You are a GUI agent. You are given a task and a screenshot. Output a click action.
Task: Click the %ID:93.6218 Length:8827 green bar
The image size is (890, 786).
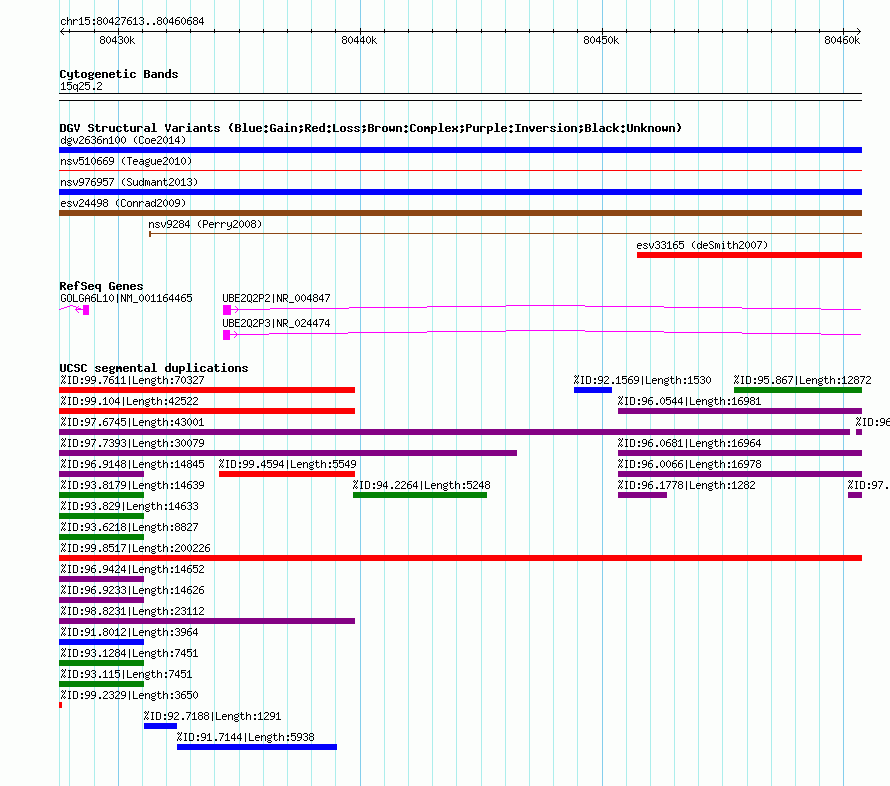102,537
